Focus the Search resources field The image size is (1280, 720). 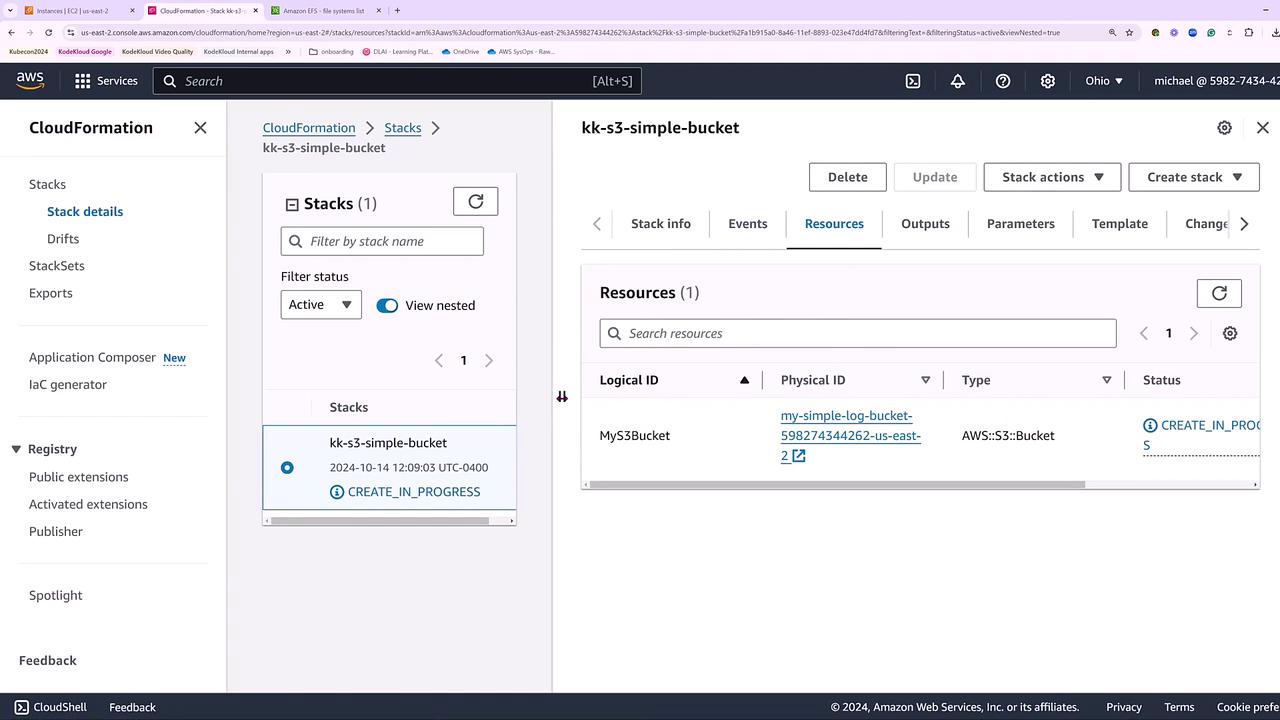[858, 334]
